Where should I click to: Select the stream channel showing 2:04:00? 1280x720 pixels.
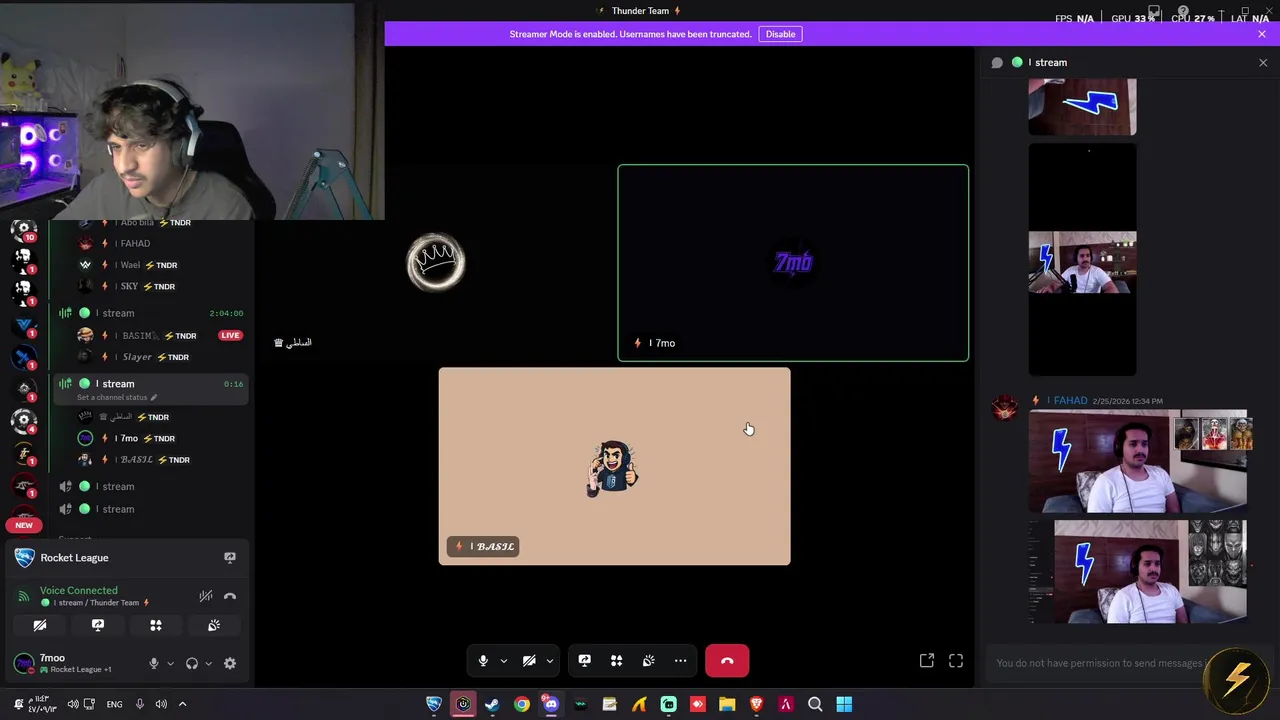click(150, 313)
